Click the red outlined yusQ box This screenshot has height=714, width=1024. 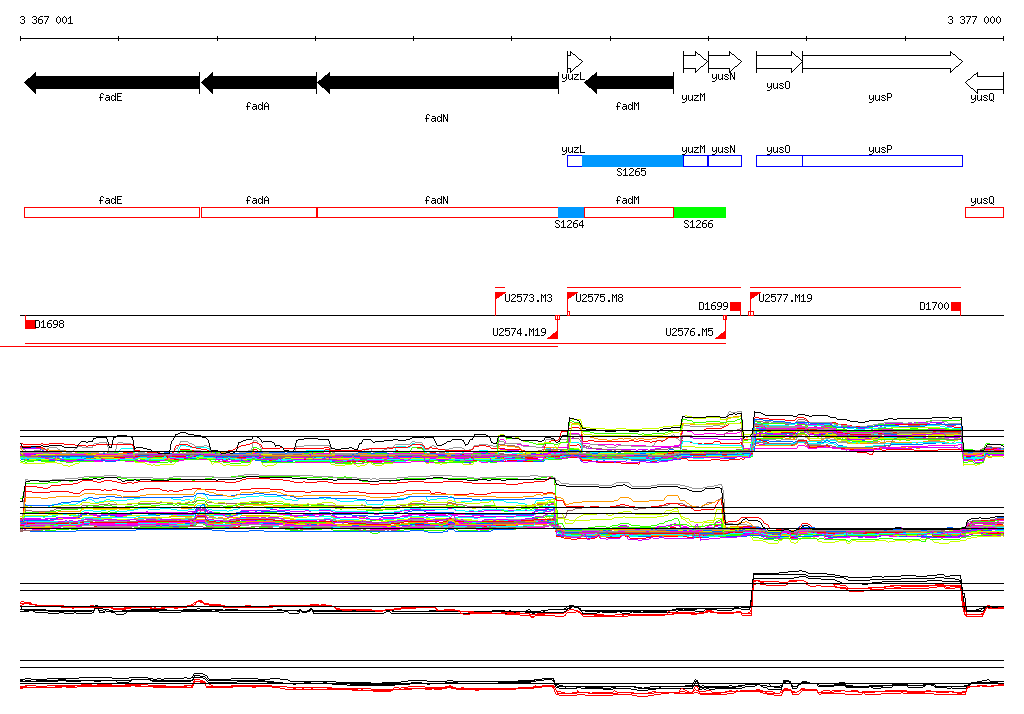pos(984,212)
